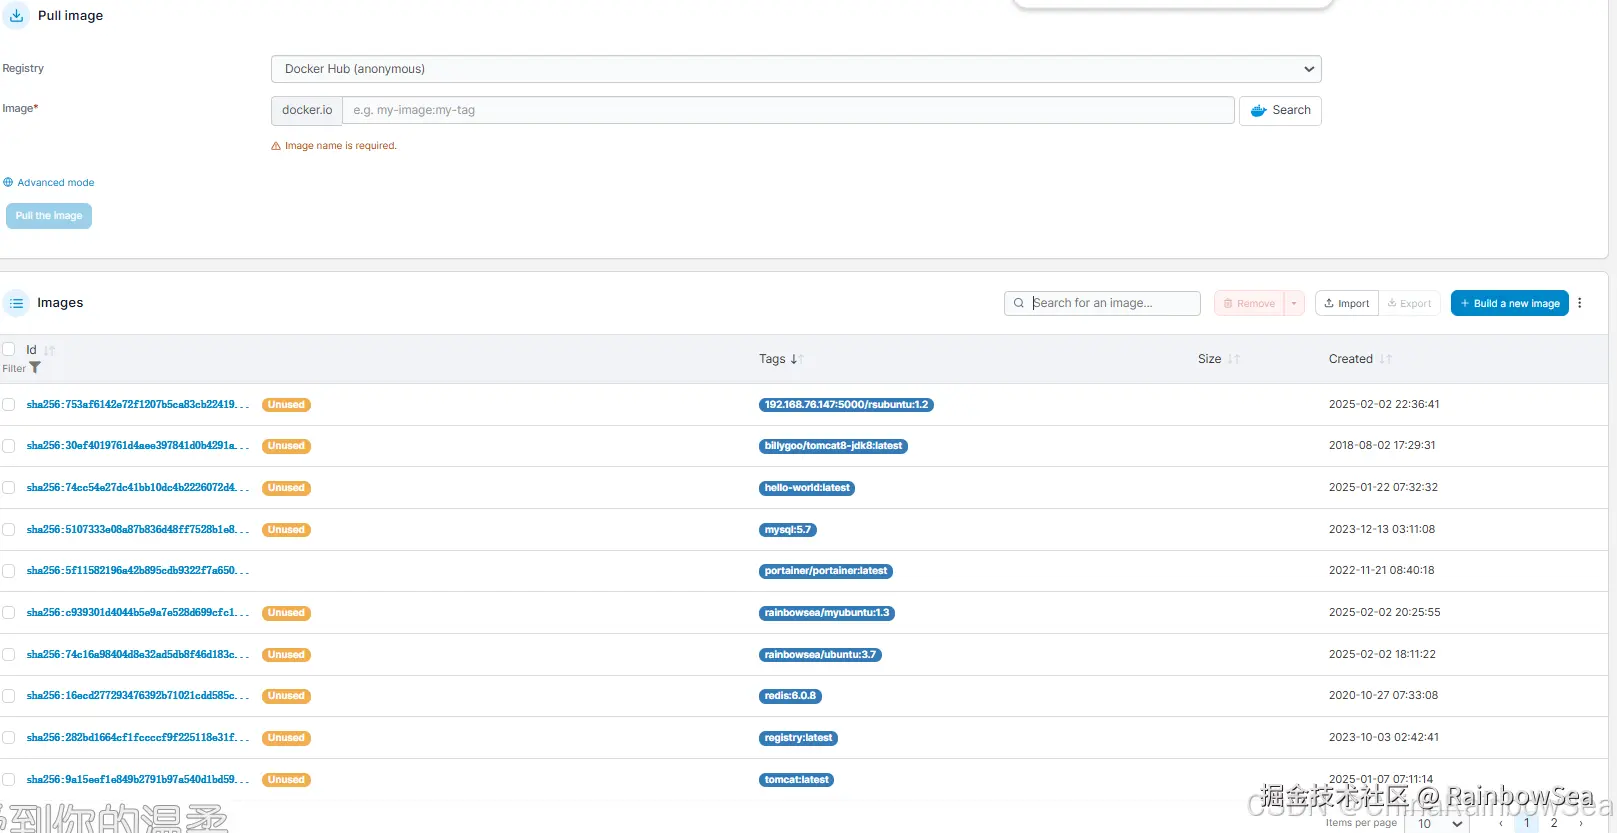
Task: Check the hello-world:latest row checkbox
Action: [9, 488]
